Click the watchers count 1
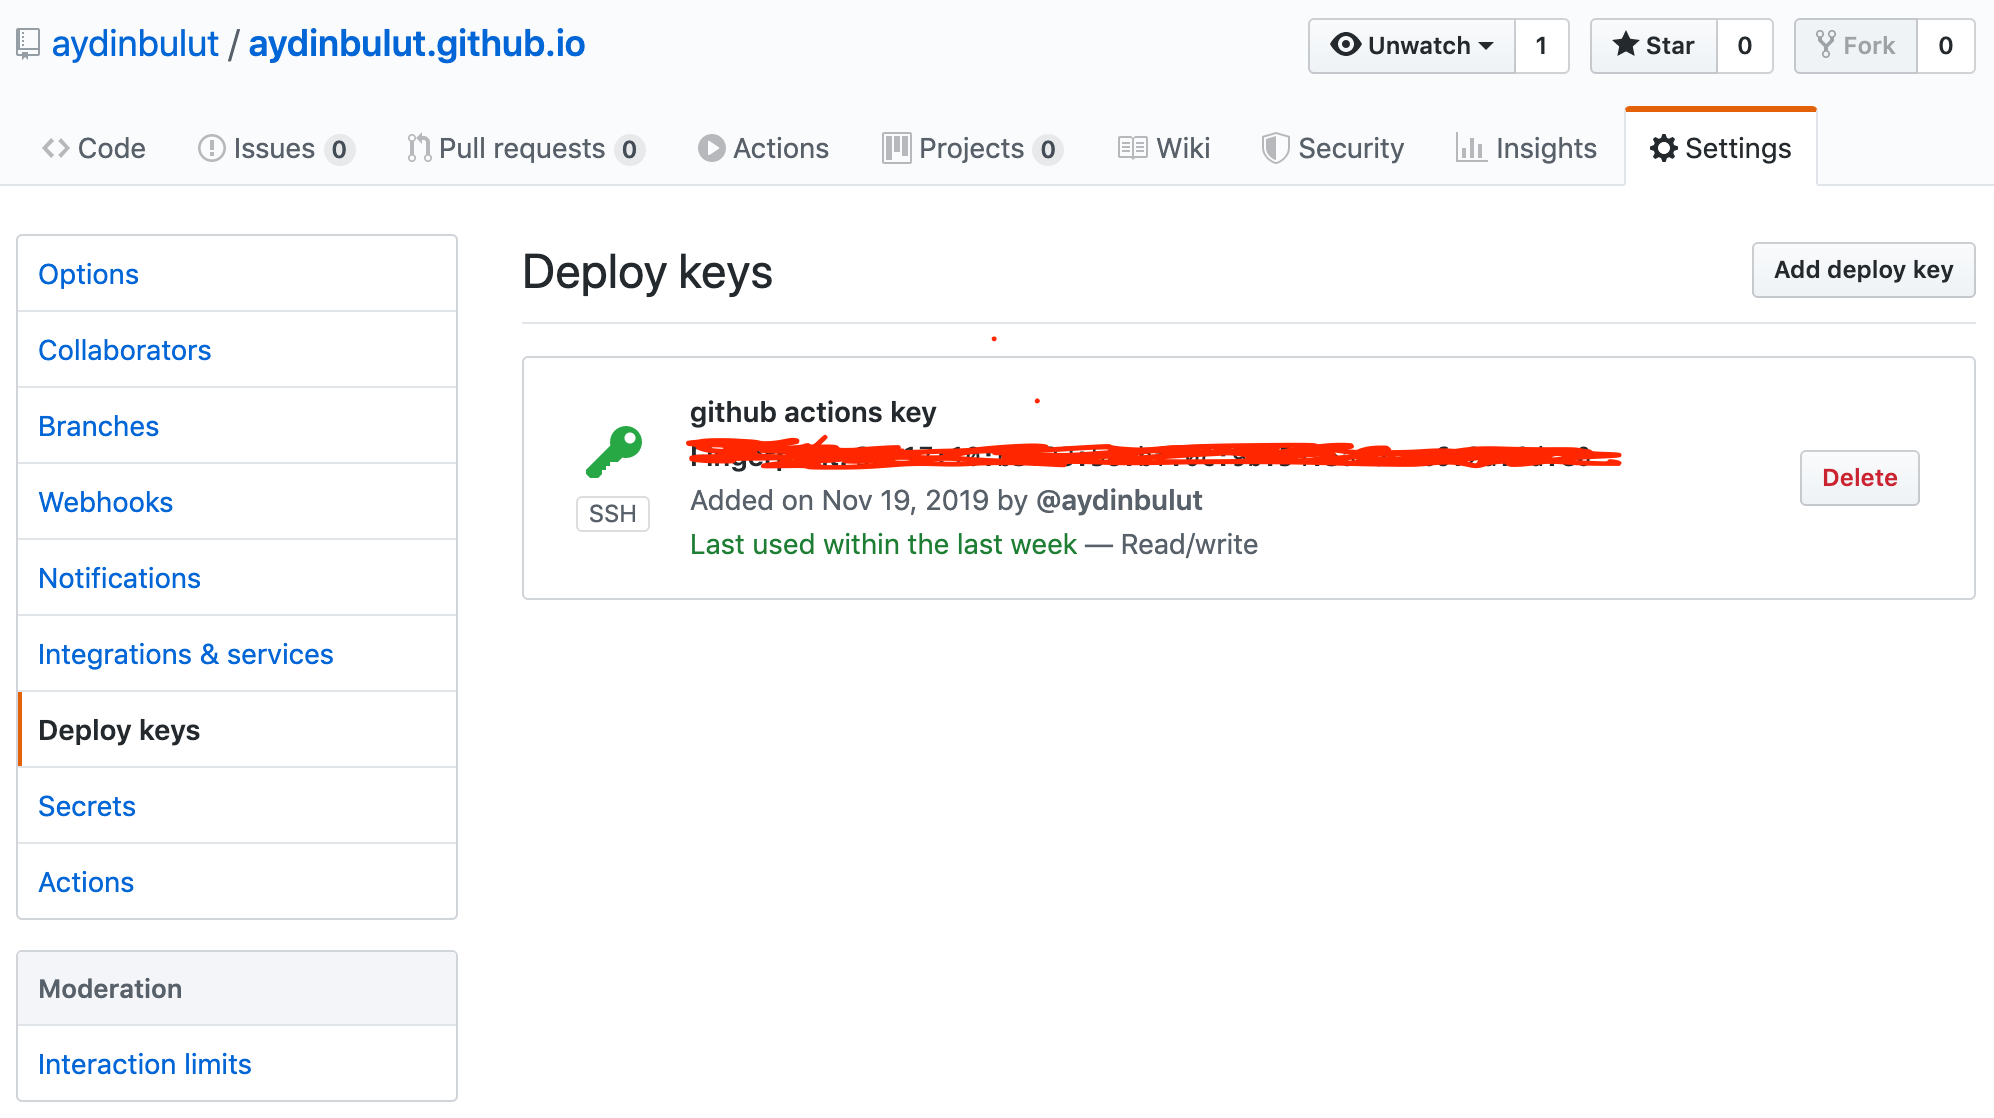 (1541, 46)
